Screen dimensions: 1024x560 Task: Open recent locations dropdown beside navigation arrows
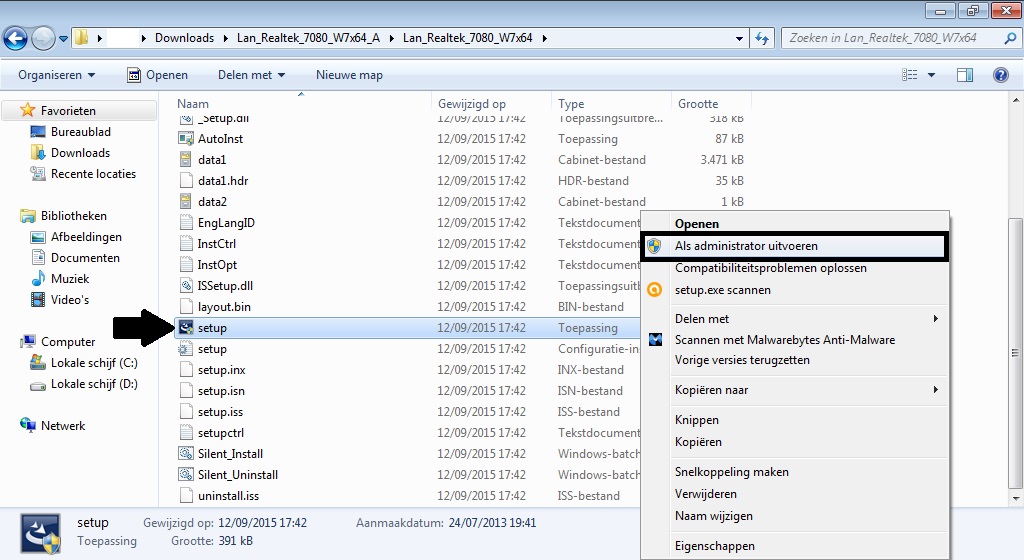63,39
